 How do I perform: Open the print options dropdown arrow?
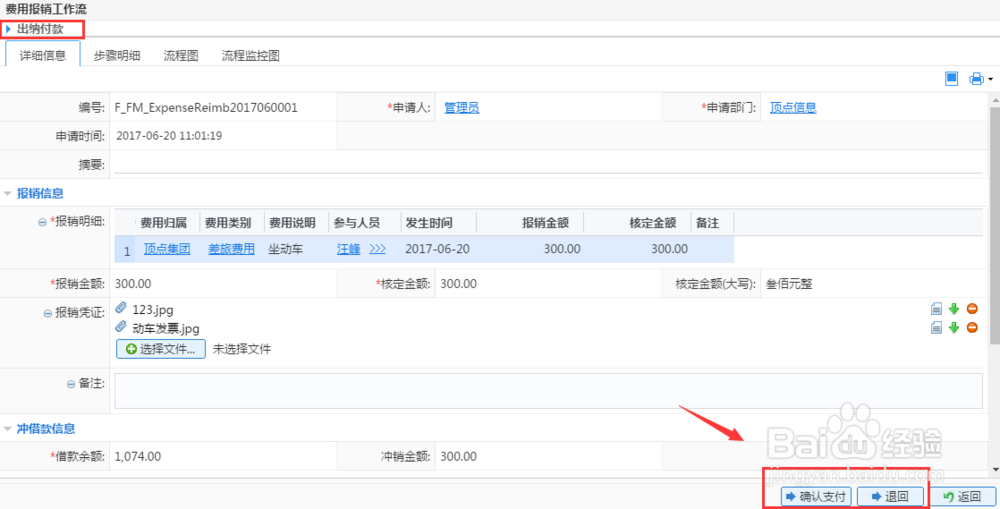click(x=990, y=80)
